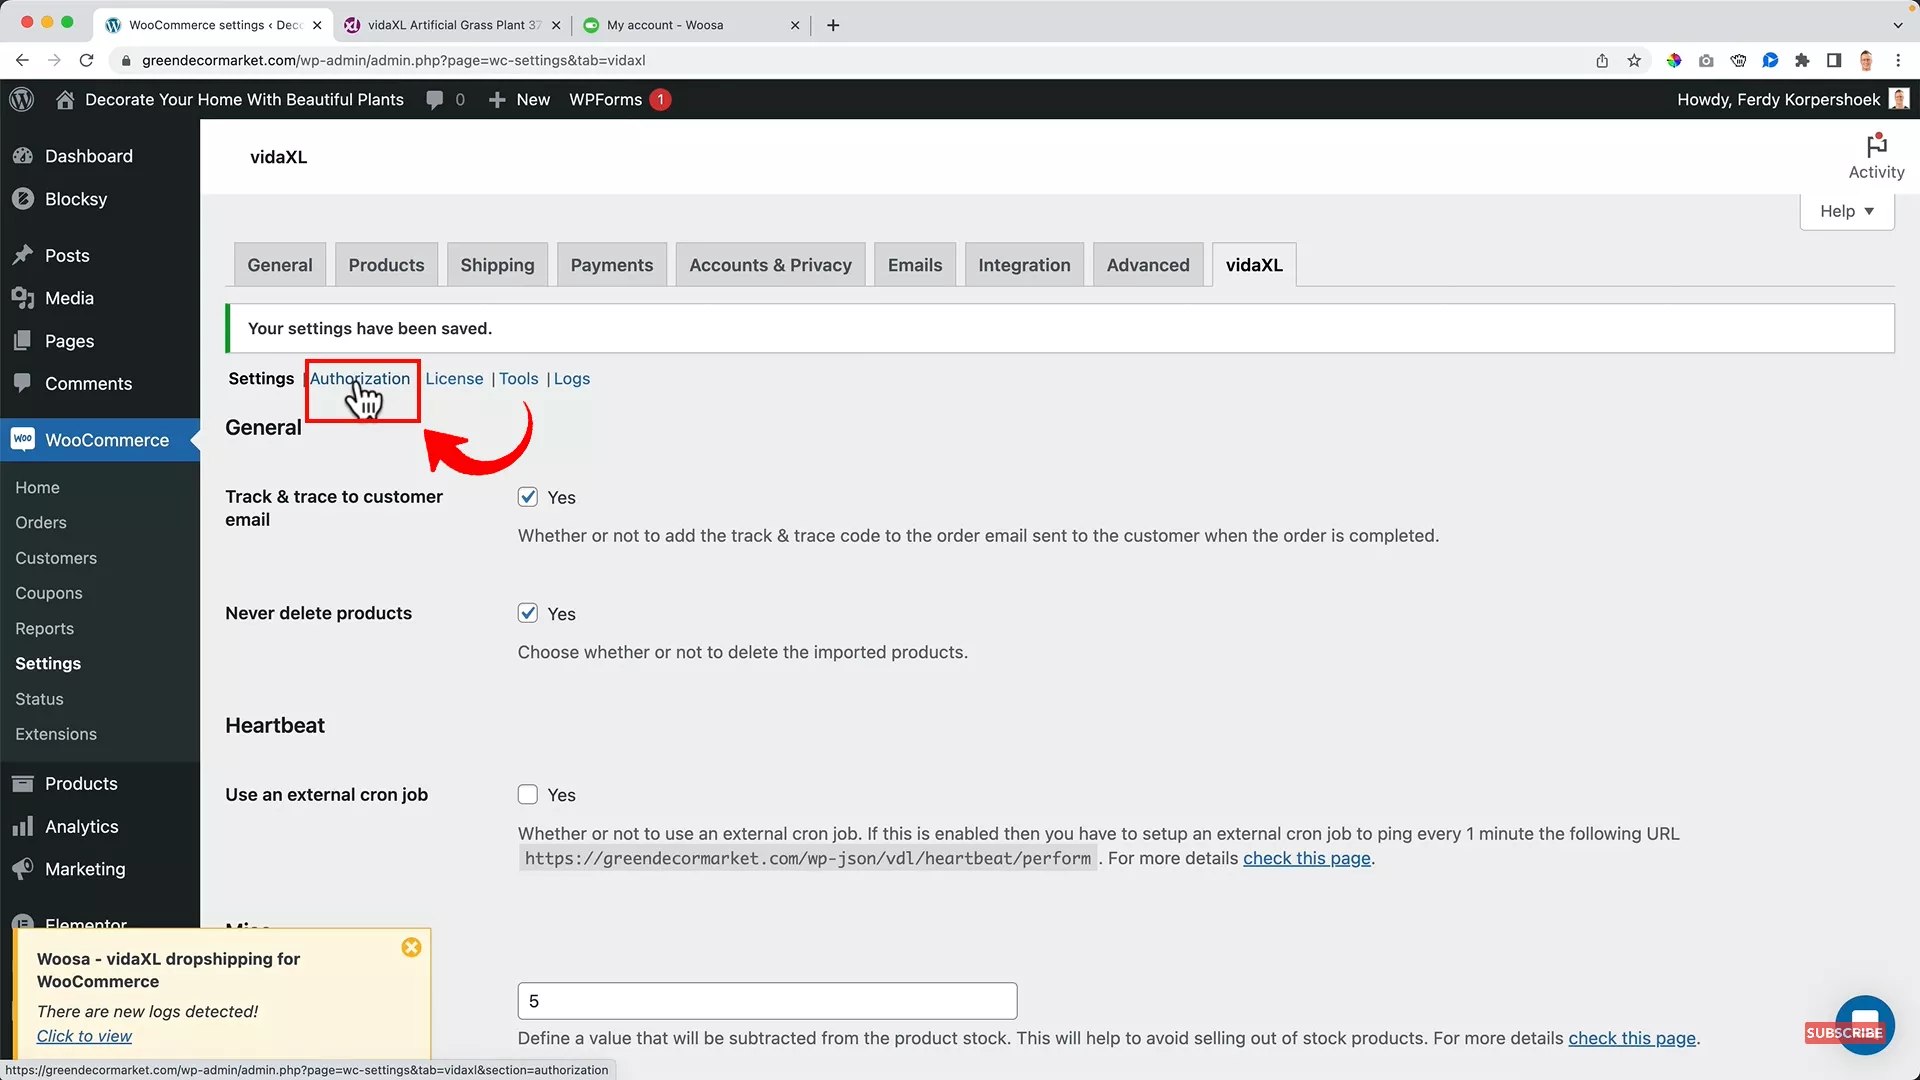Switch to the Payments tab
Image resolution: width=1920 pixels, height=1080 pixels.
click(x=611, y=264)
